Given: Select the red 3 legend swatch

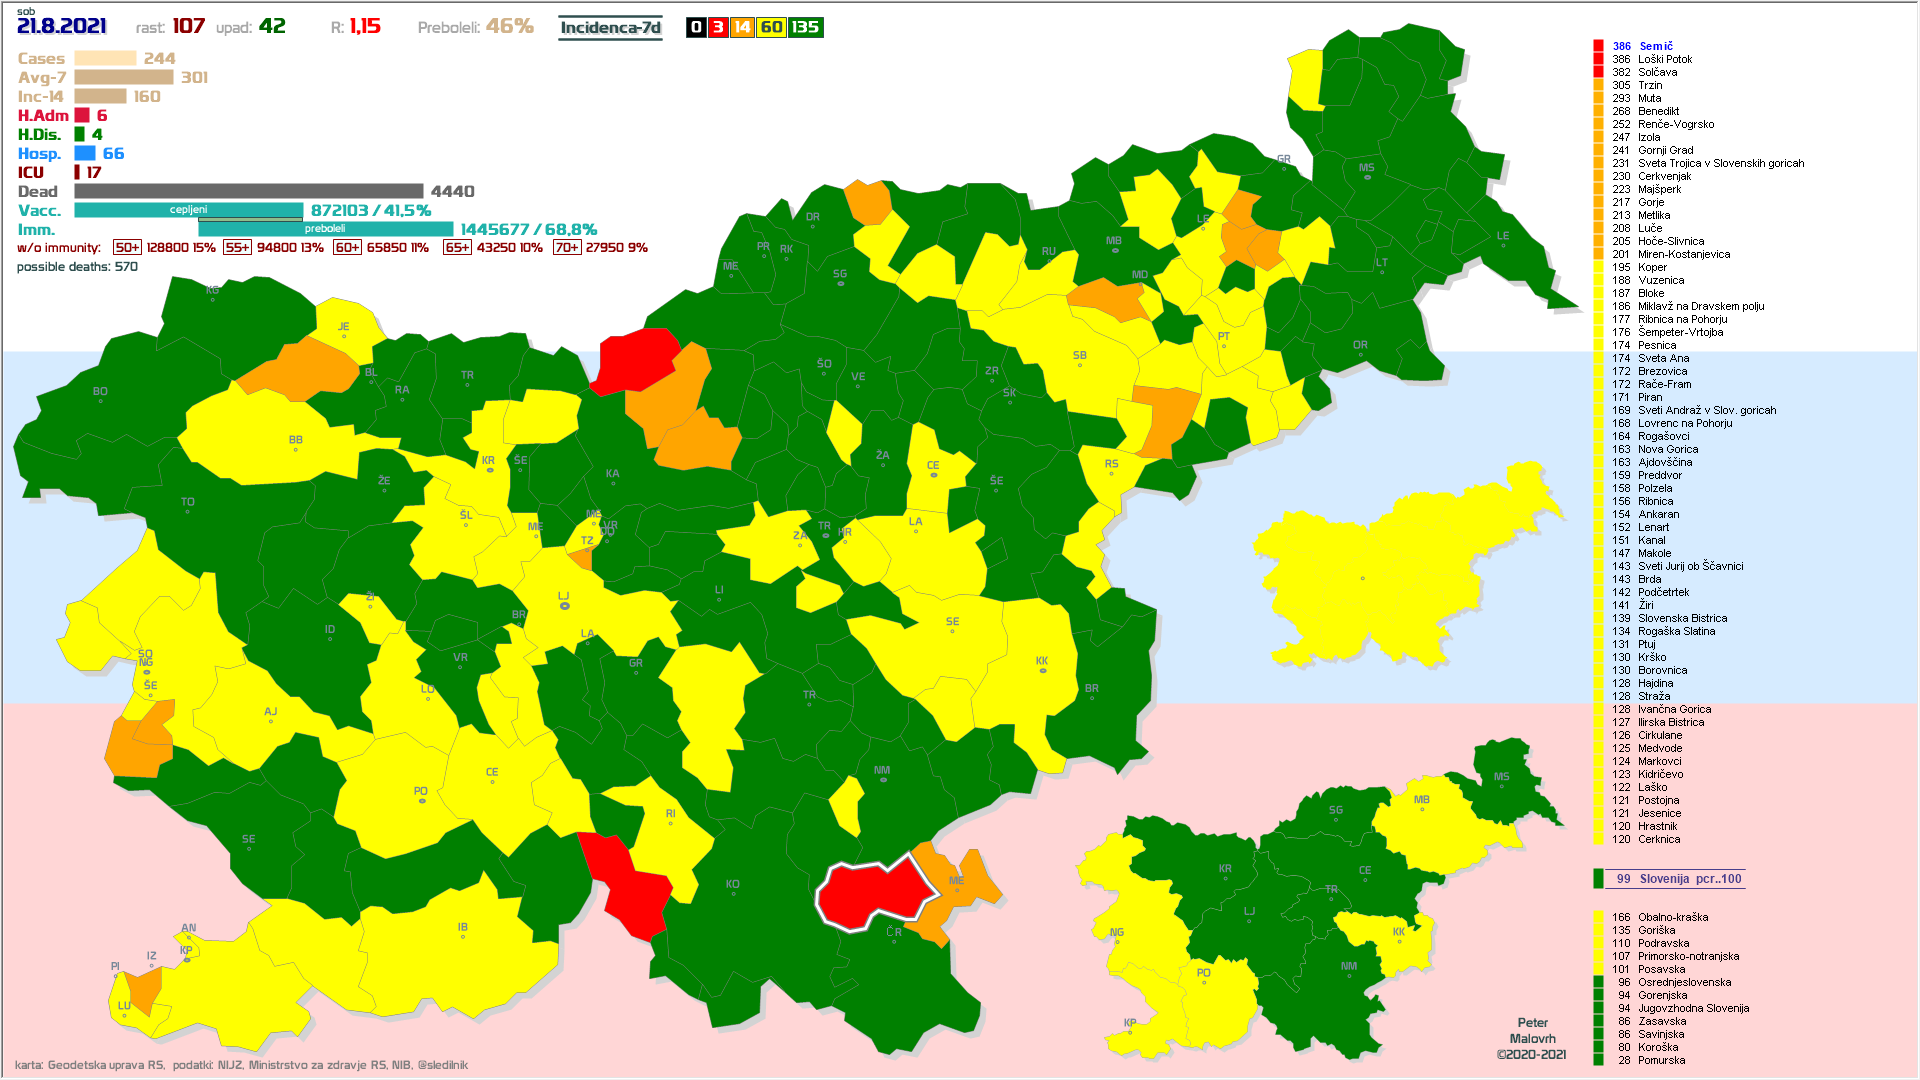Looking at the screenshot, I should point(717,27).
